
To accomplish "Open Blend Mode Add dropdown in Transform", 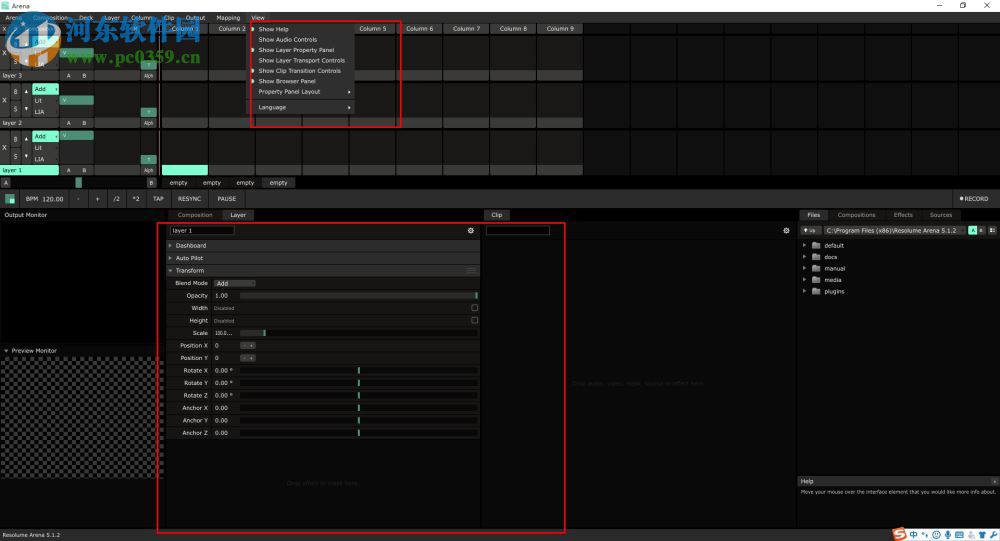I will [234, 283].
